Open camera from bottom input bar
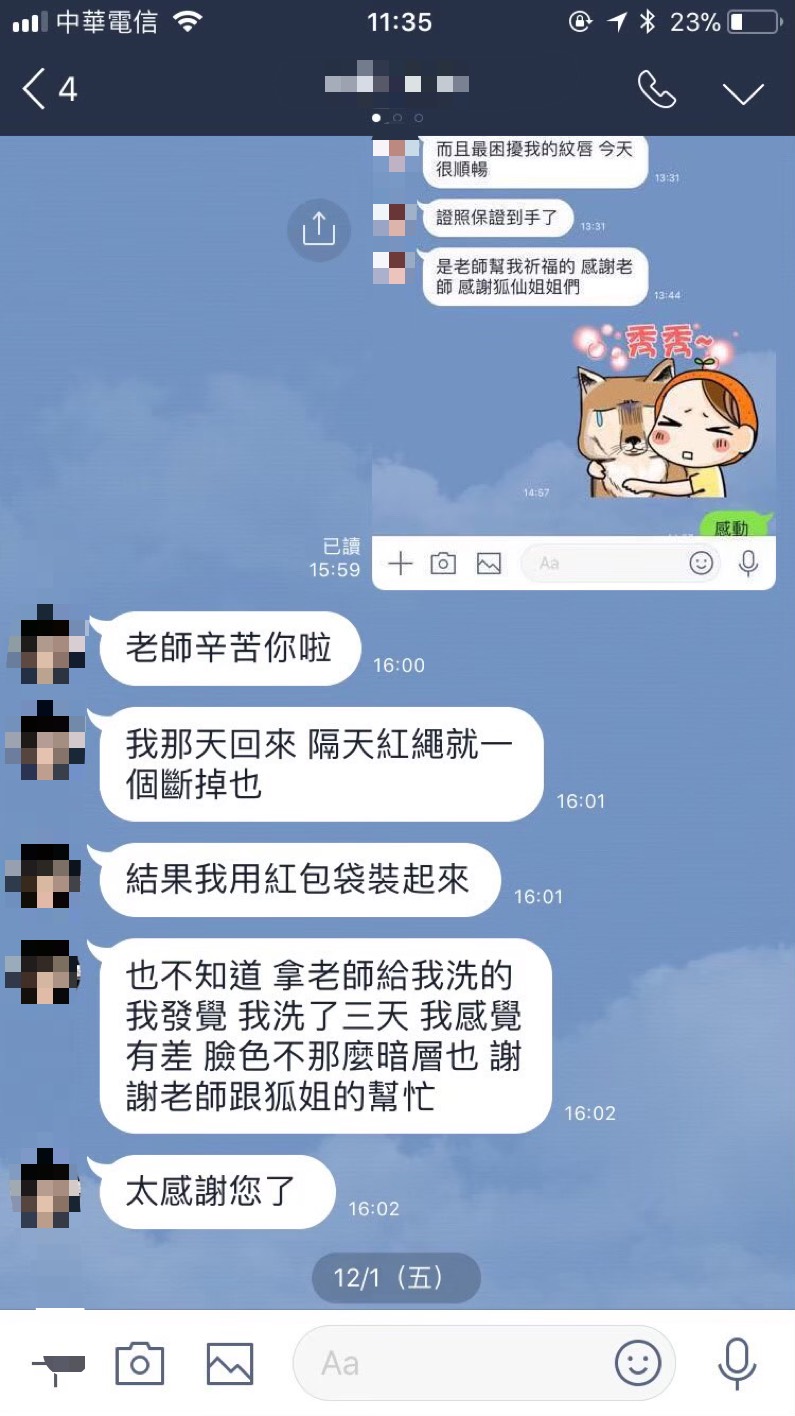 [x=139, y=1363]
